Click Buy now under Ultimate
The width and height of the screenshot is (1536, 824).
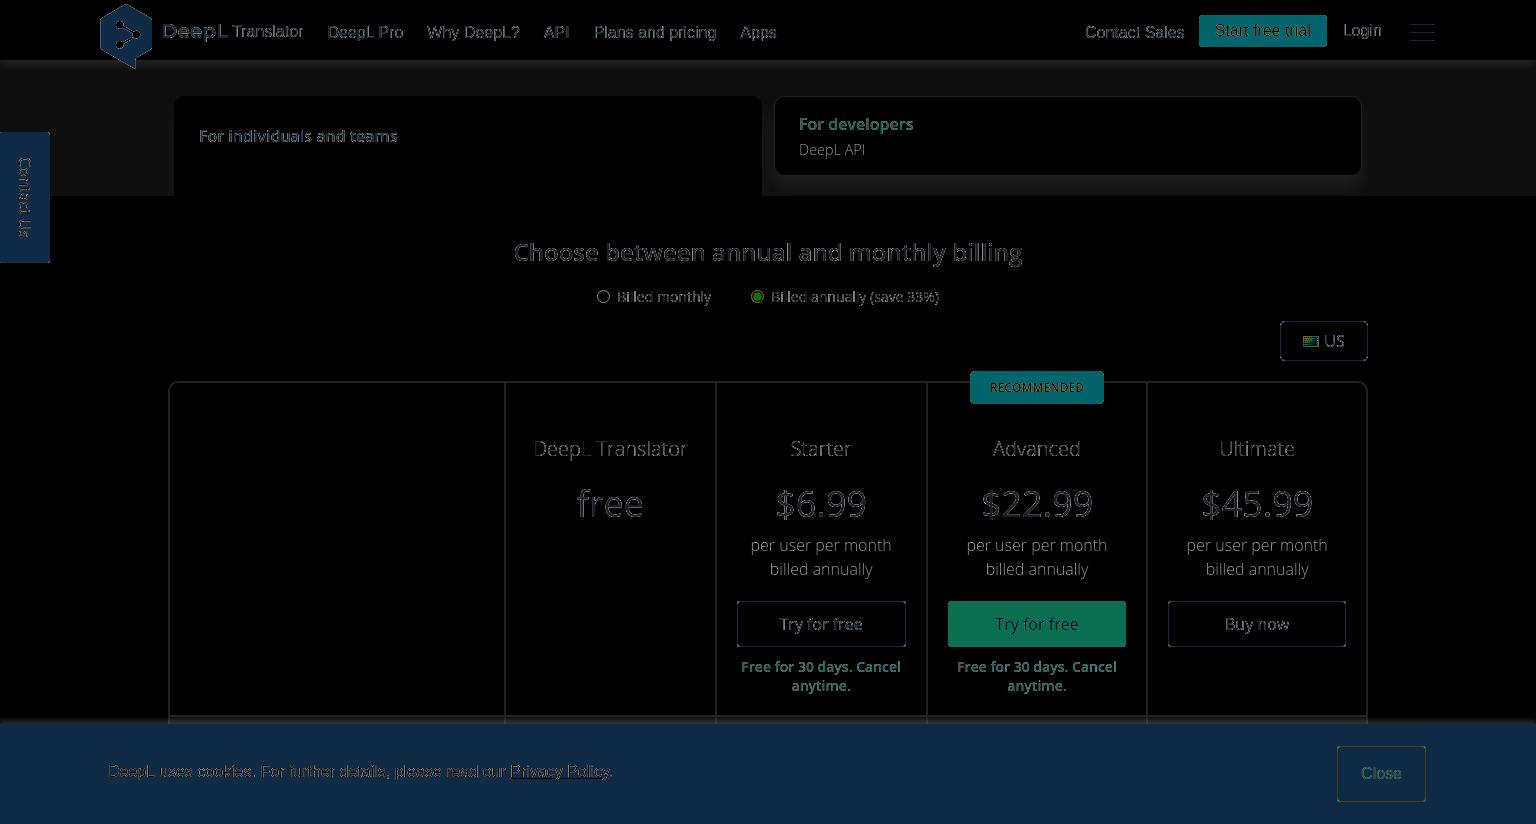pos(1257,624)
